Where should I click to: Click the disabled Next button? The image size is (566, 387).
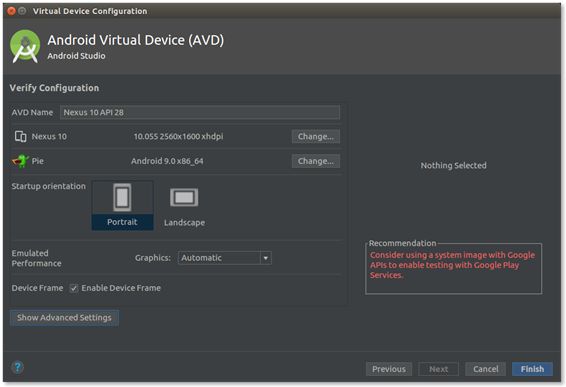[438, 369]
